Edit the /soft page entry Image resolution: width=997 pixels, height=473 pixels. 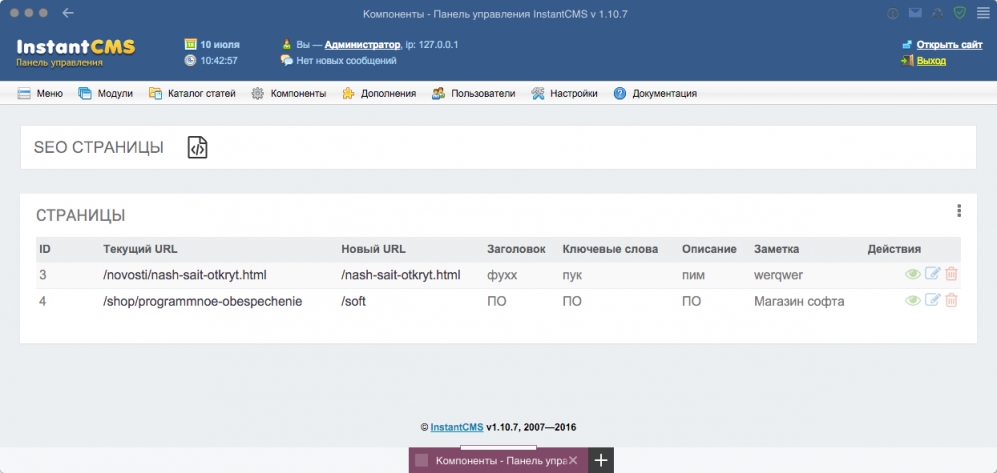coord(932,300)
